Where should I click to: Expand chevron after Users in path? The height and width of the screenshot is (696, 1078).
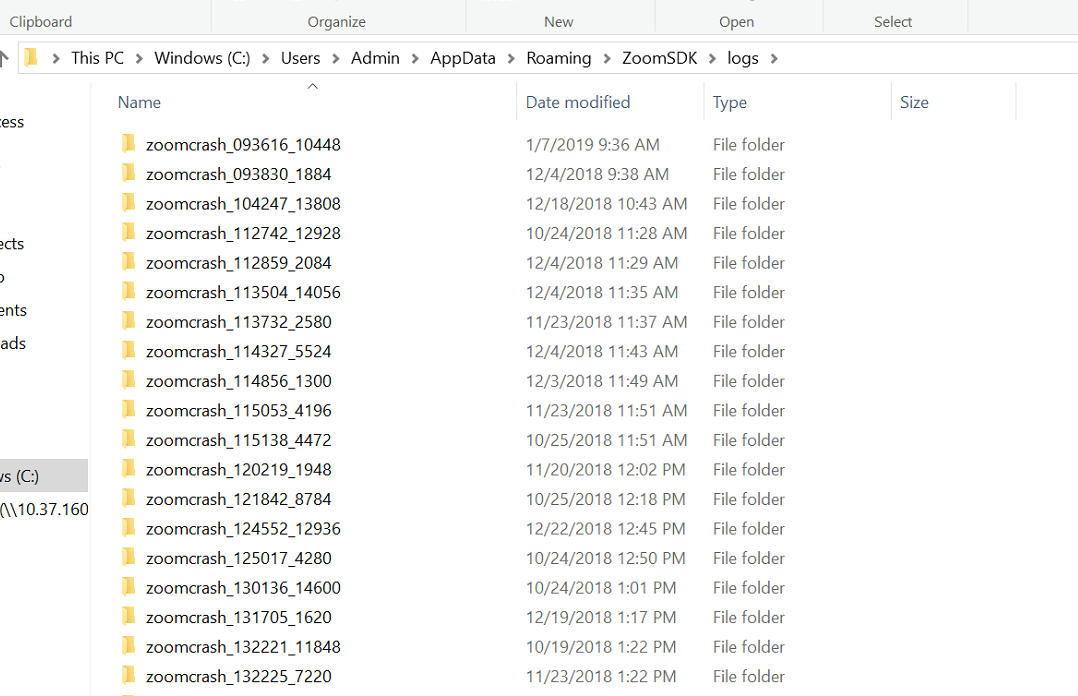[x=336, y=59]
